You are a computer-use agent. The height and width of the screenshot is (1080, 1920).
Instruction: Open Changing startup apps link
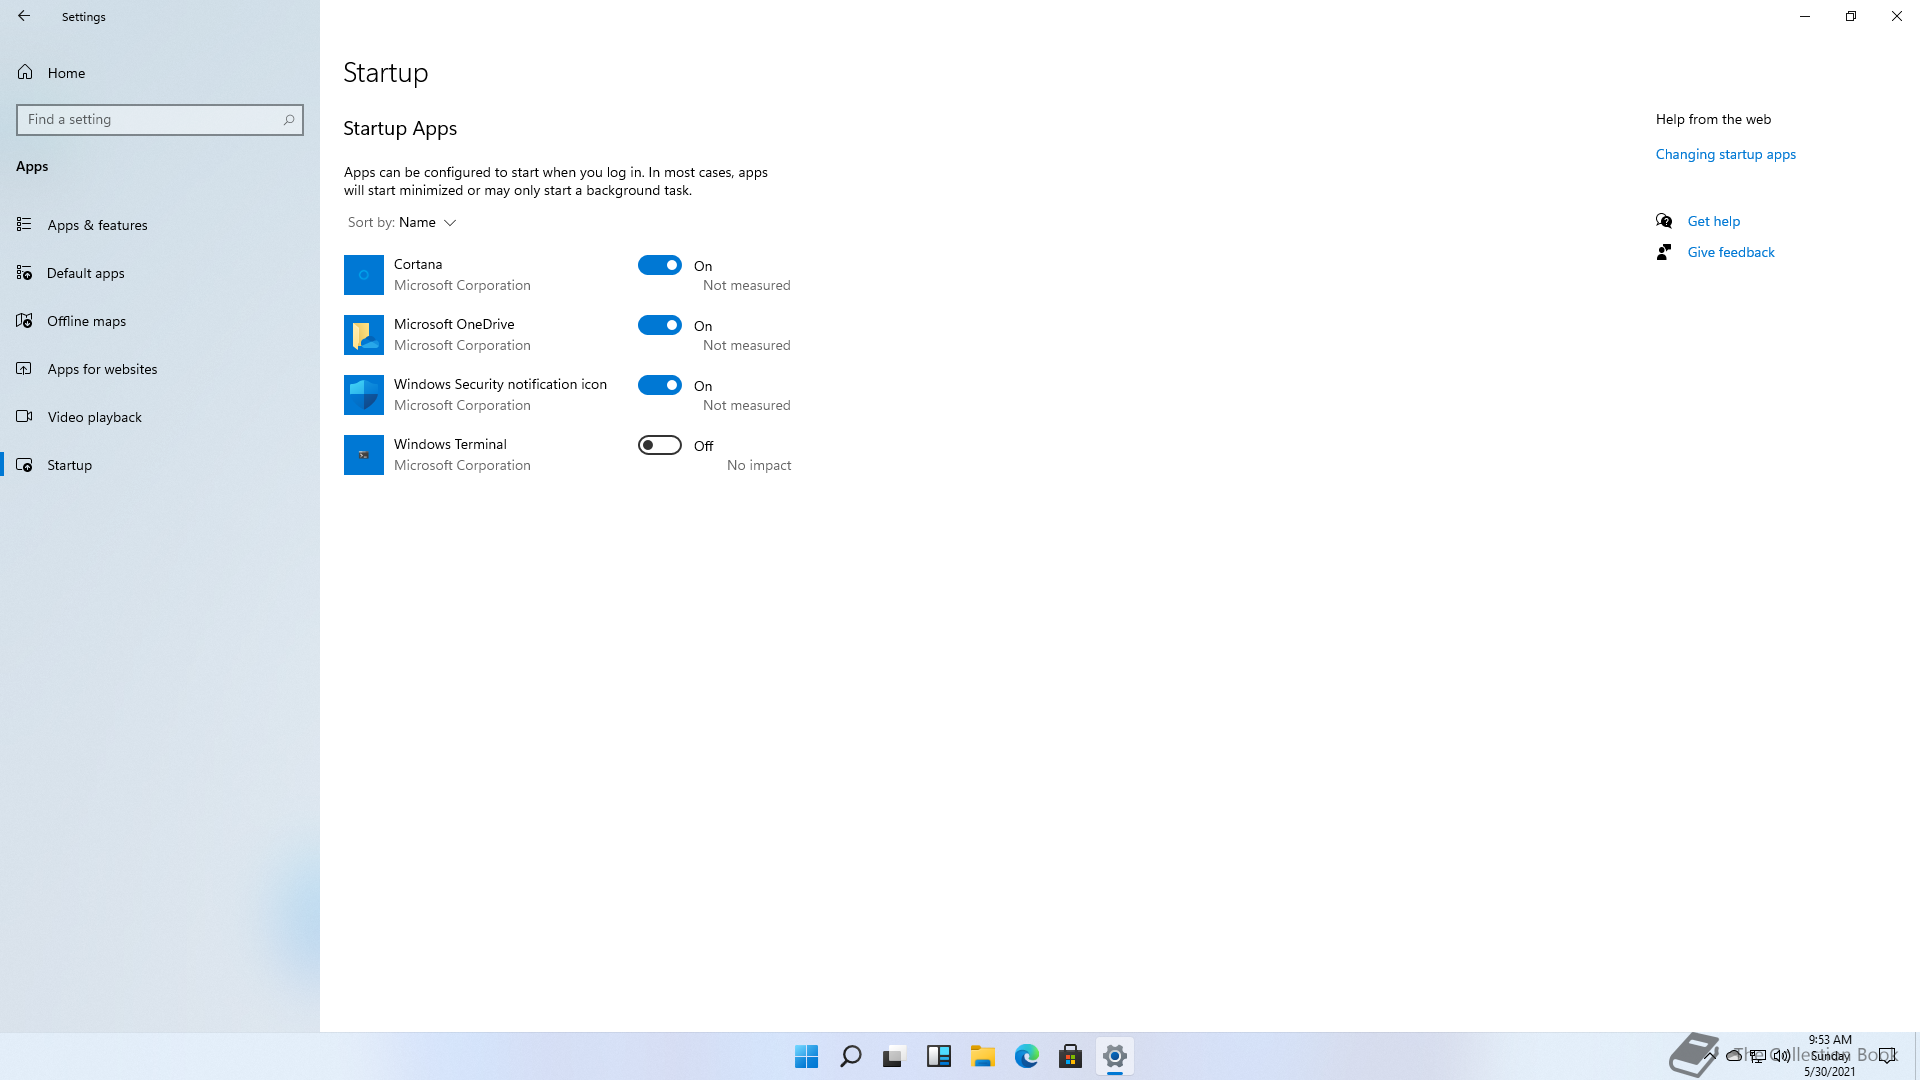pyautogui.click(x=1725, y=154)
